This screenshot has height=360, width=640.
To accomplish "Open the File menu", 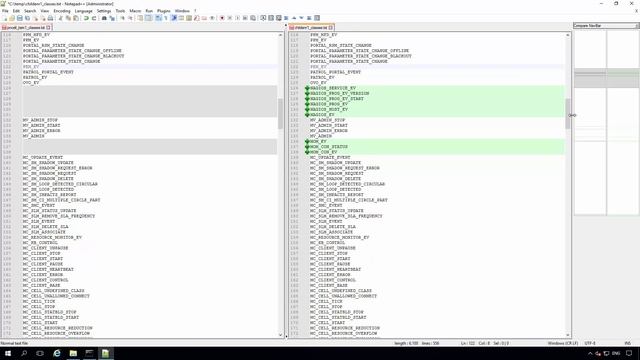I will [5, 11].
